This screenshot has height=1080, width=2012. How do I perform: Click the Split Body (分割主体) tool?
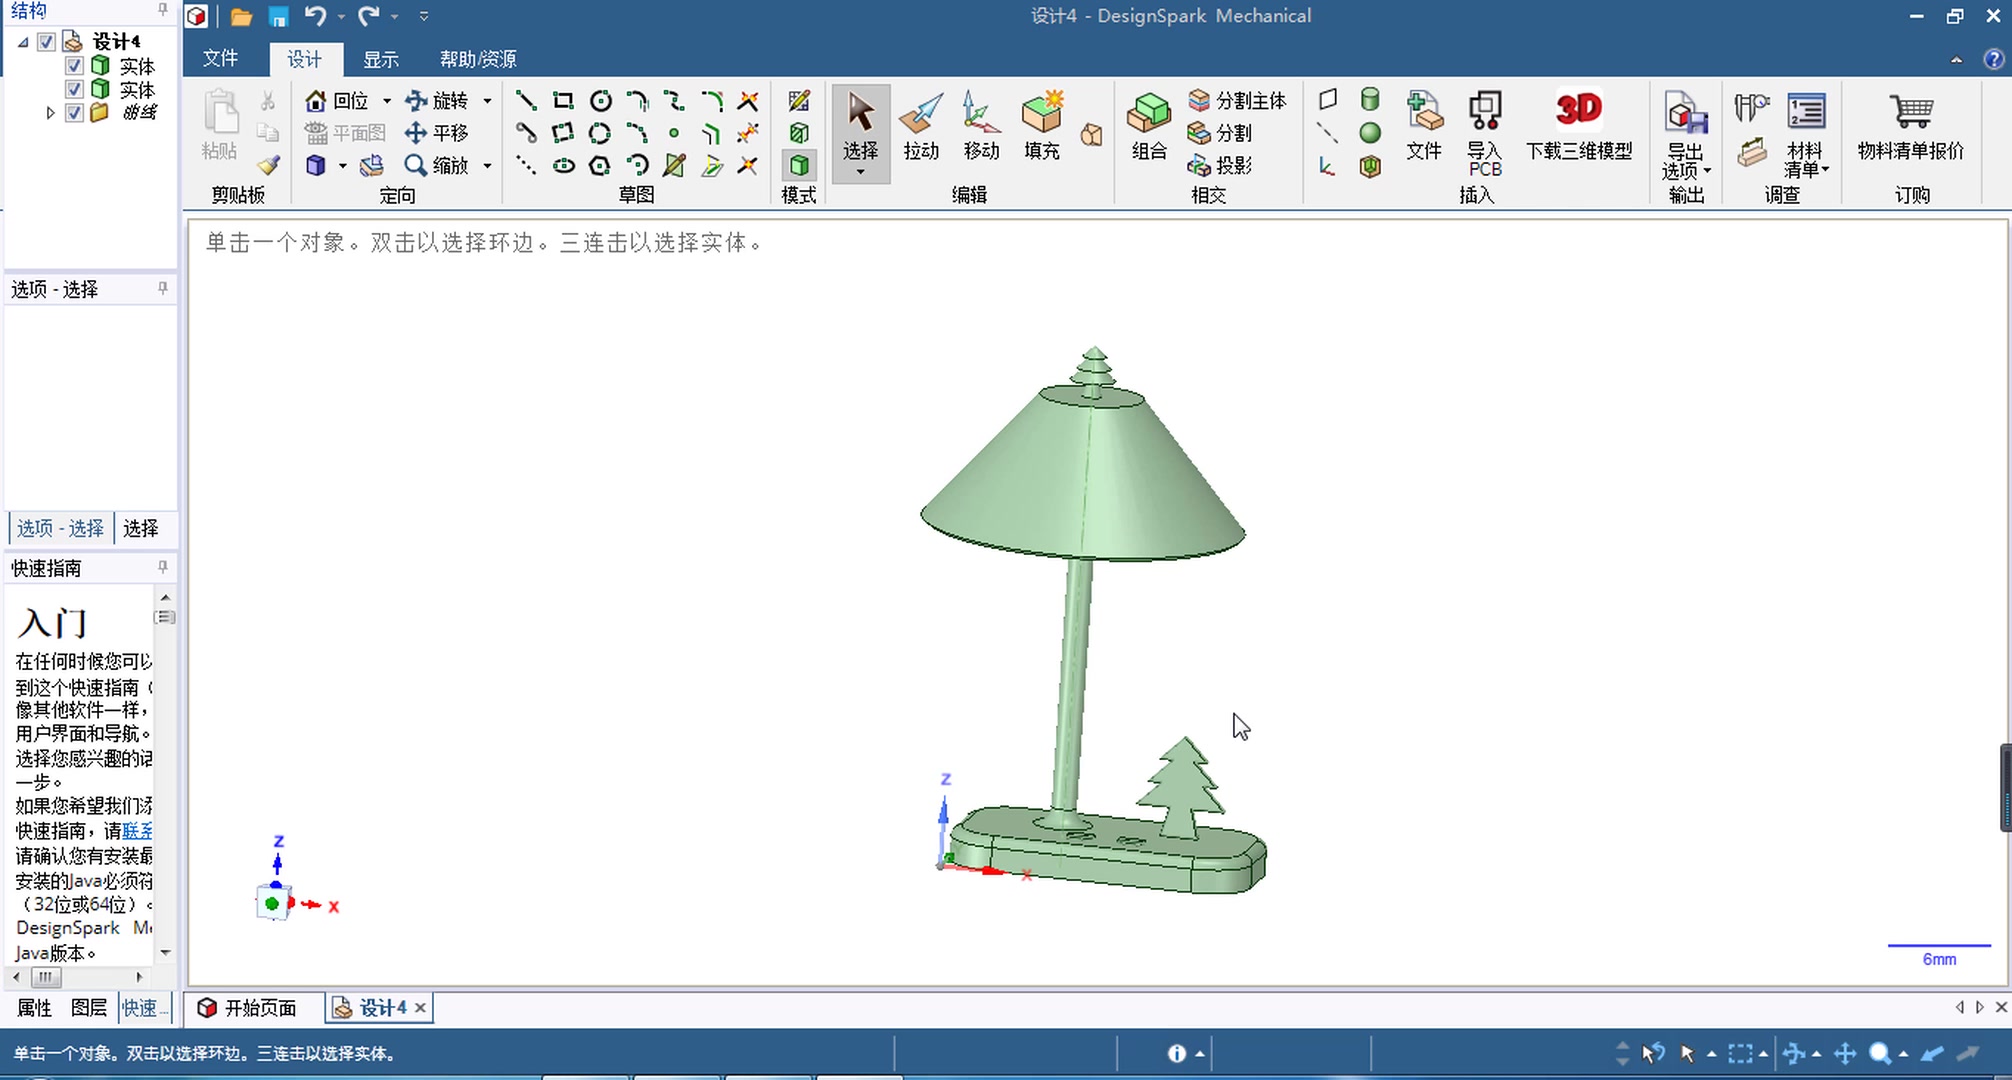pos(1237,101)
